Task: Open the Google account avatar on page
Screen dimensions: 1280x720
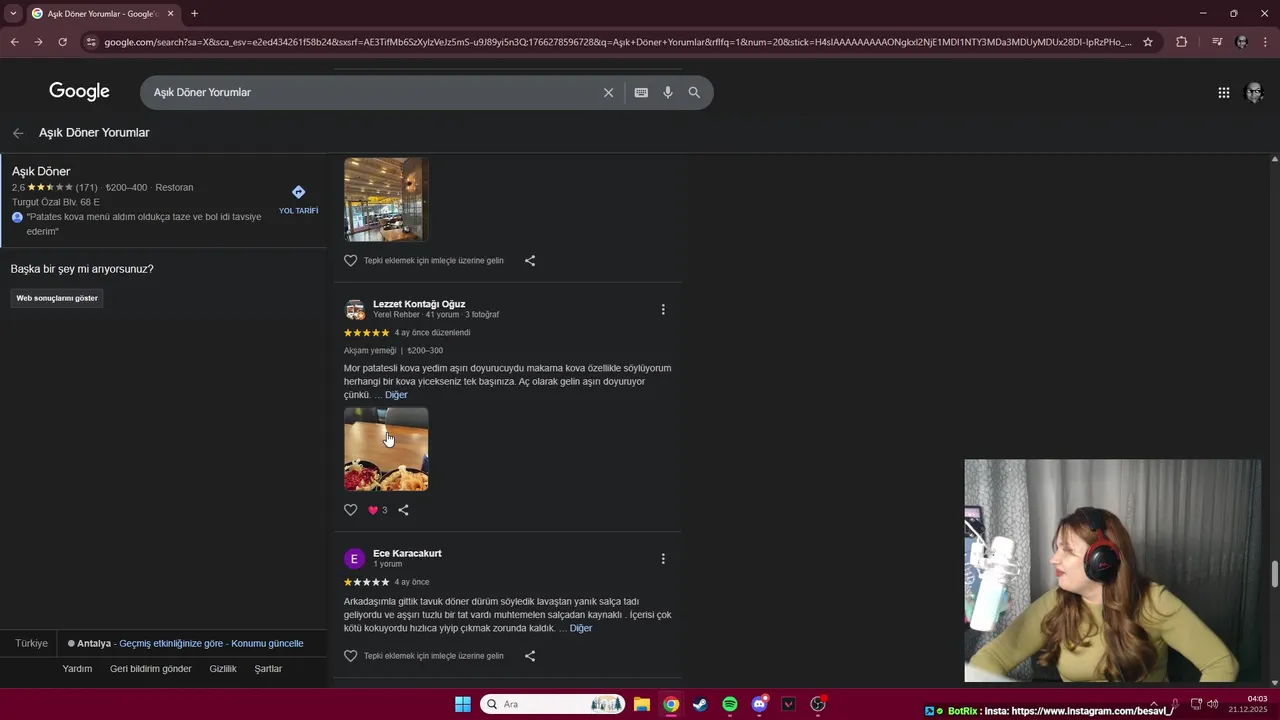Action: [1253, 92]
